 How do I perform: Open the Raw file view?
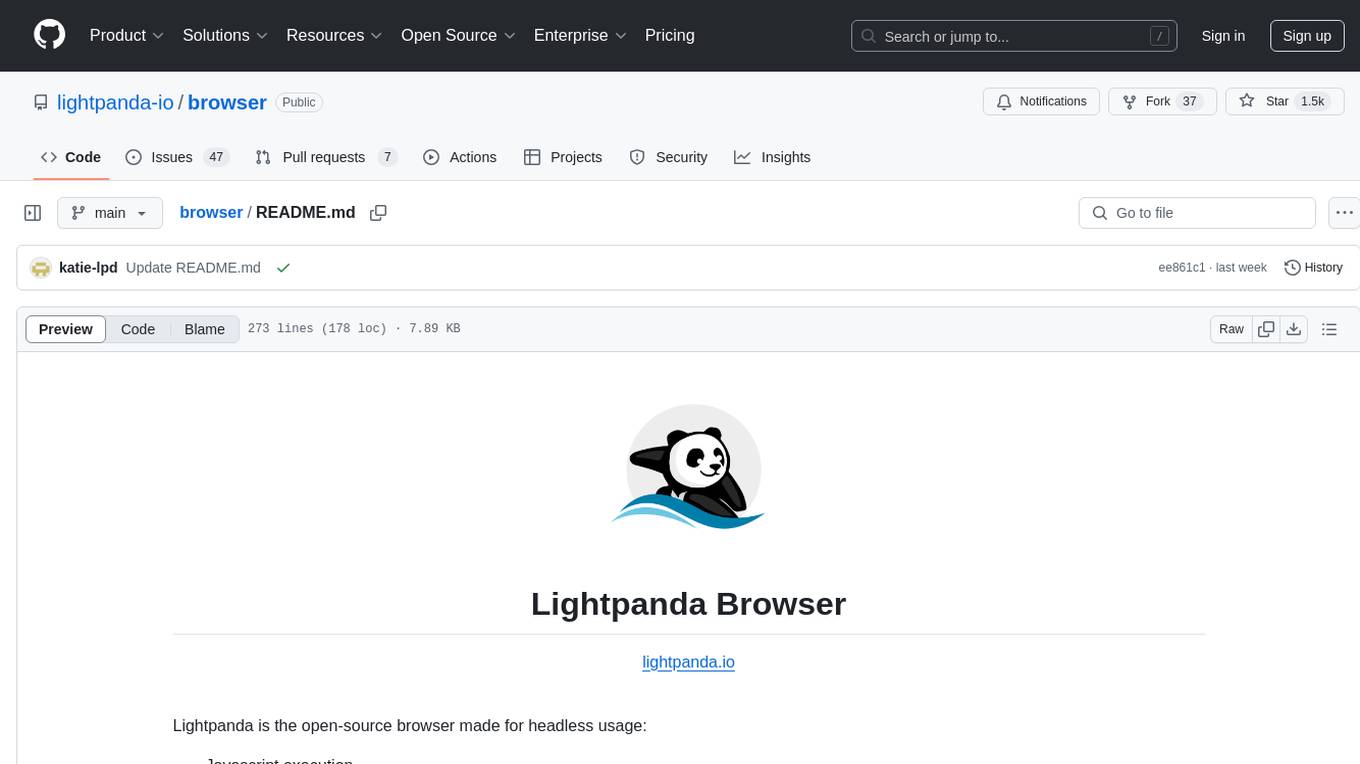click(x=1231, y=329)
